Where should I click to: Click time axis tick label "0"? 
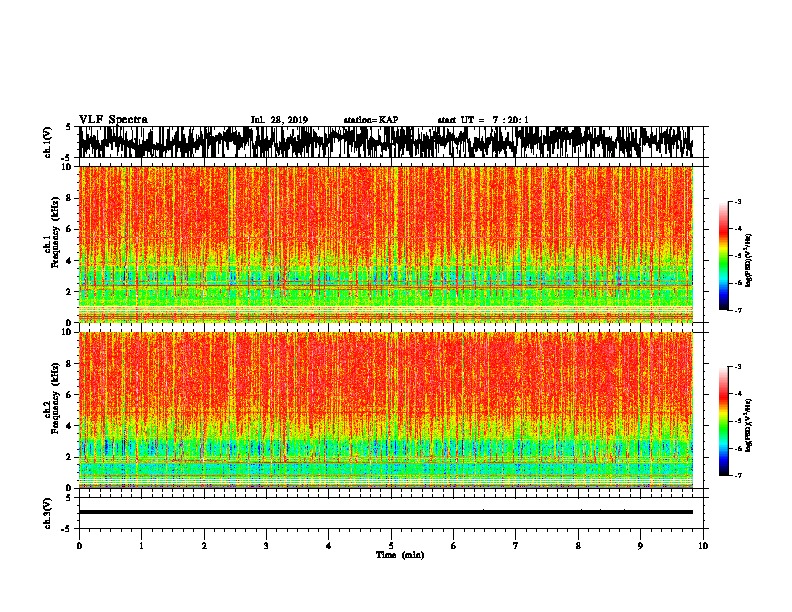coord(79,546)
